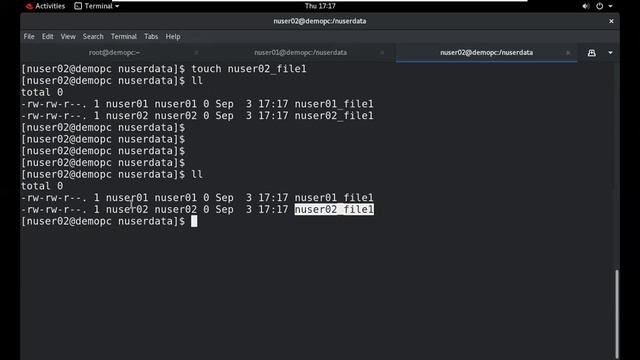Viewport: 640px width, 360px height.
Task: Open the Search menu
Action: [93, 36]
